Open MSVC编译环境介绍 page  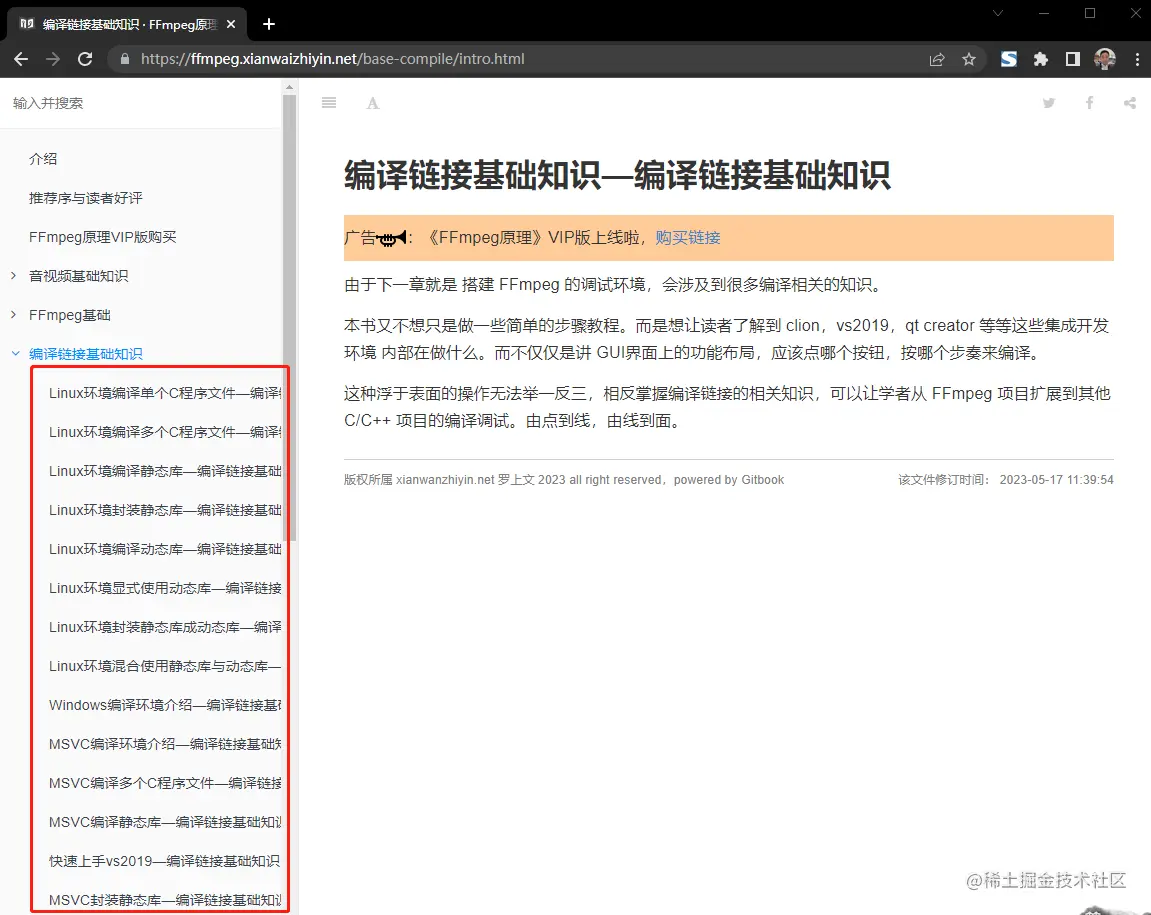tap(164, 744)
